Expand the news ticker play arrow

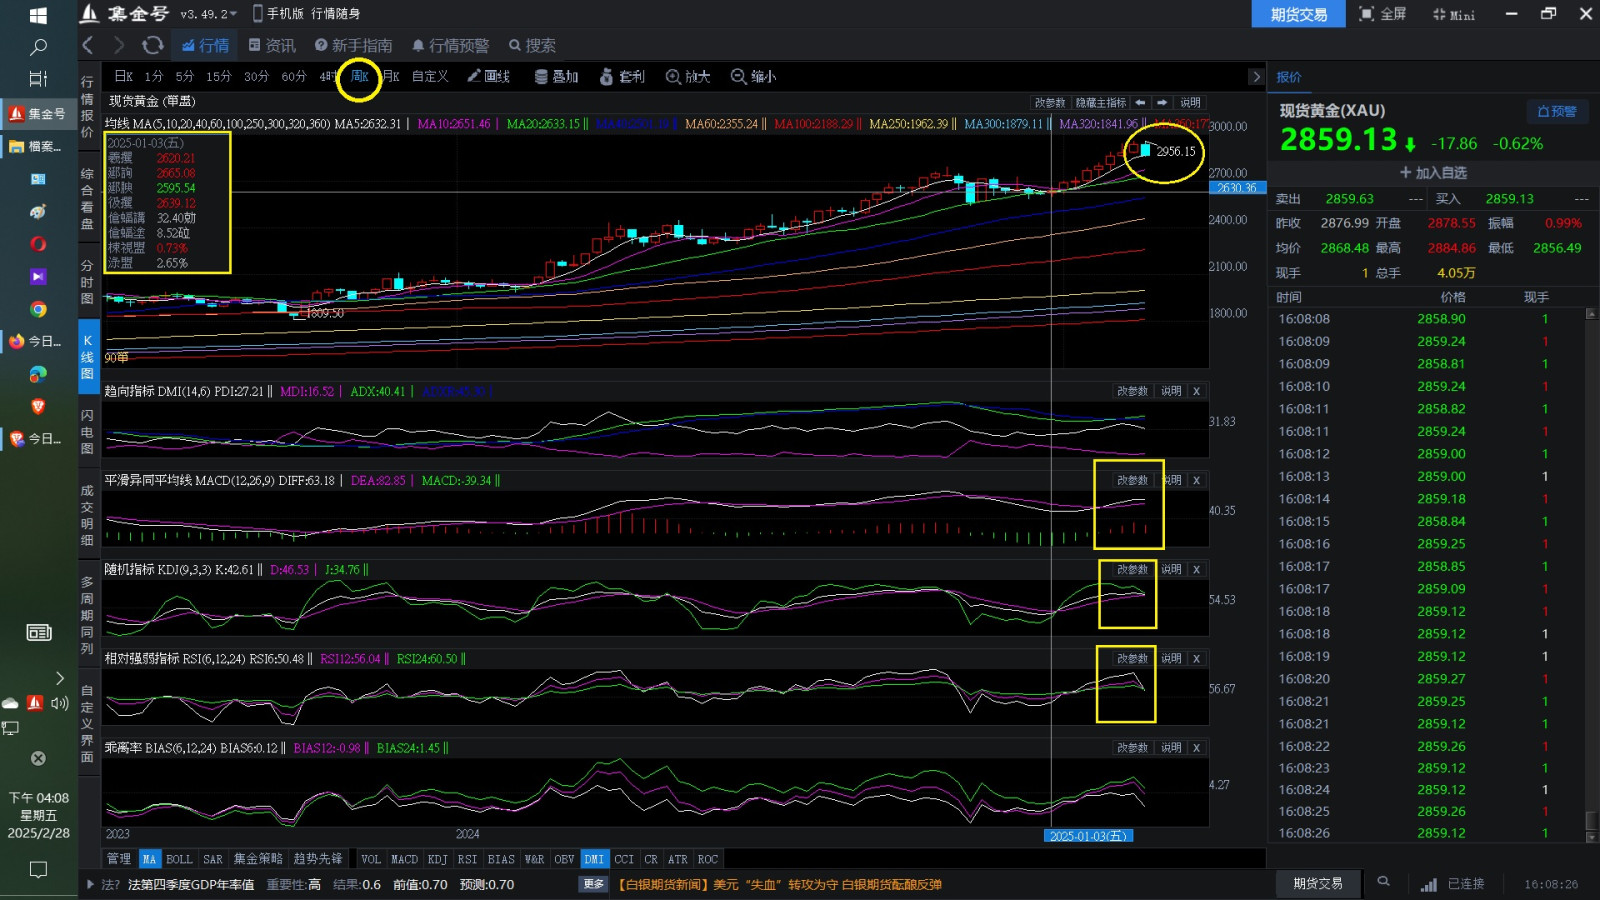coord(90,884)
